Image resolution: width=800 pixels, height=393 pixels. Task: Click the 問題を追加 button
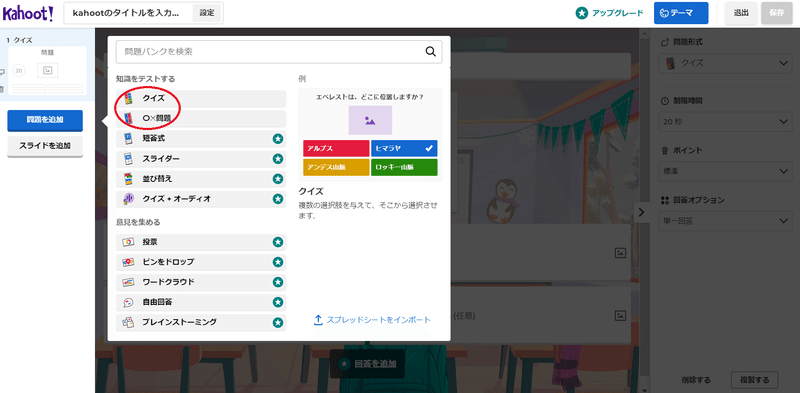coord(45,120)
